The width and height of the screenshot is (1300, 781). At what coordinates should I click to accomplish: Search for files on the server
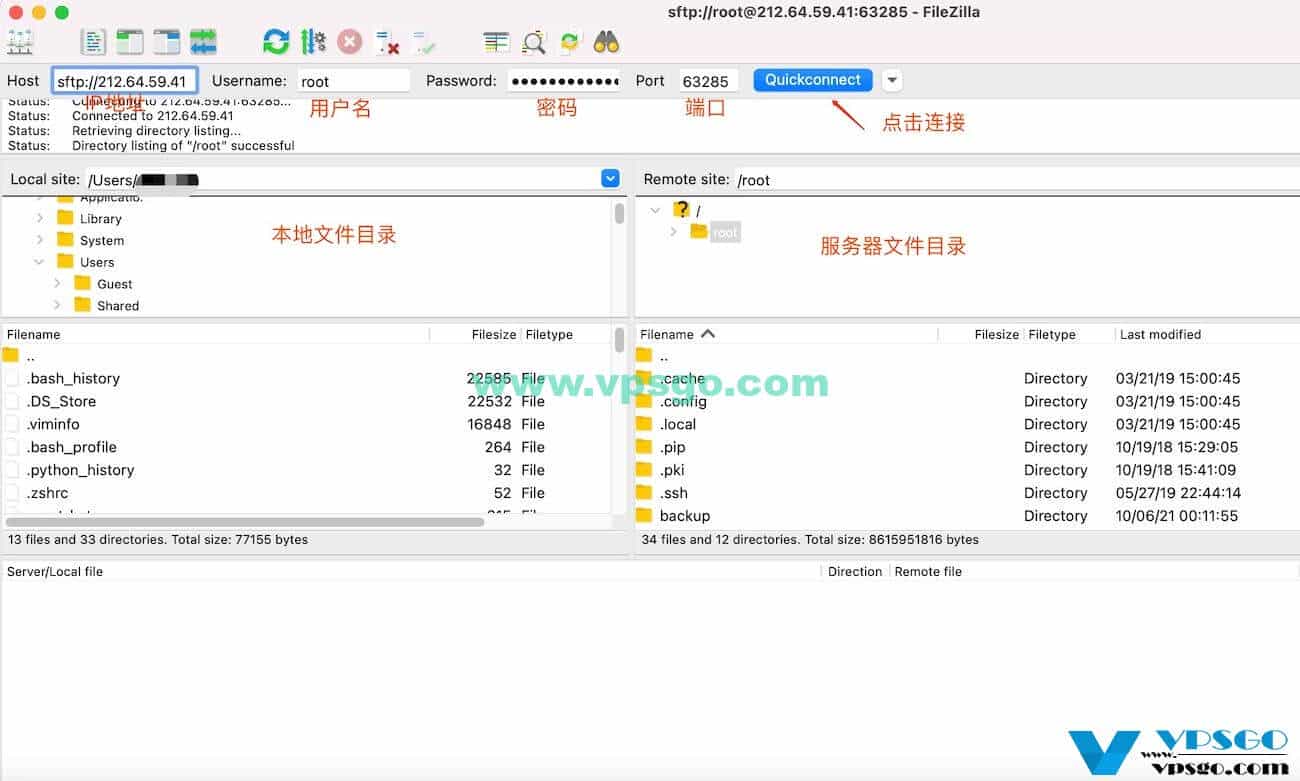coord(531,41)
